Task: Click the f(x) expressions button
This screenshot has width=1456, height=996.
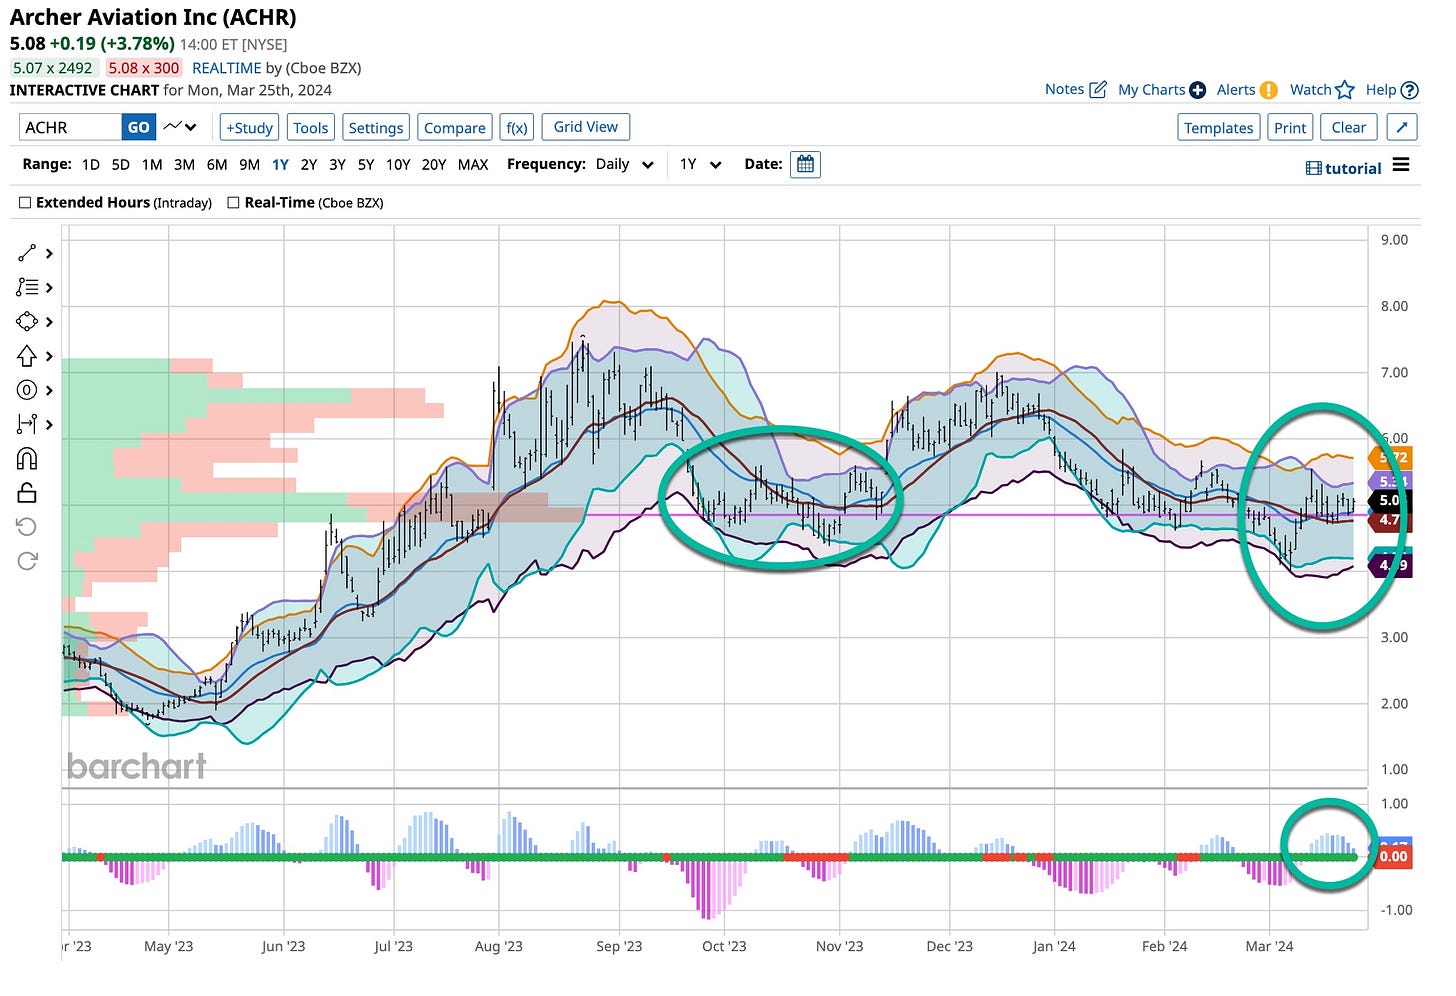Action: tap(517, 127)
